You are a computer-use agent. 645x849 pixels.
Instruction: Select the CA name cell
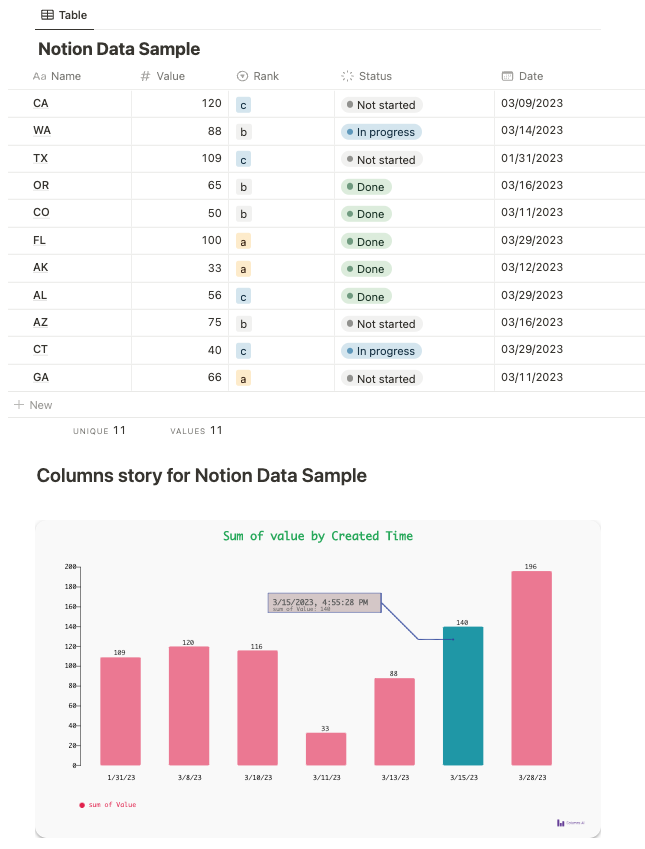point(41,103)
